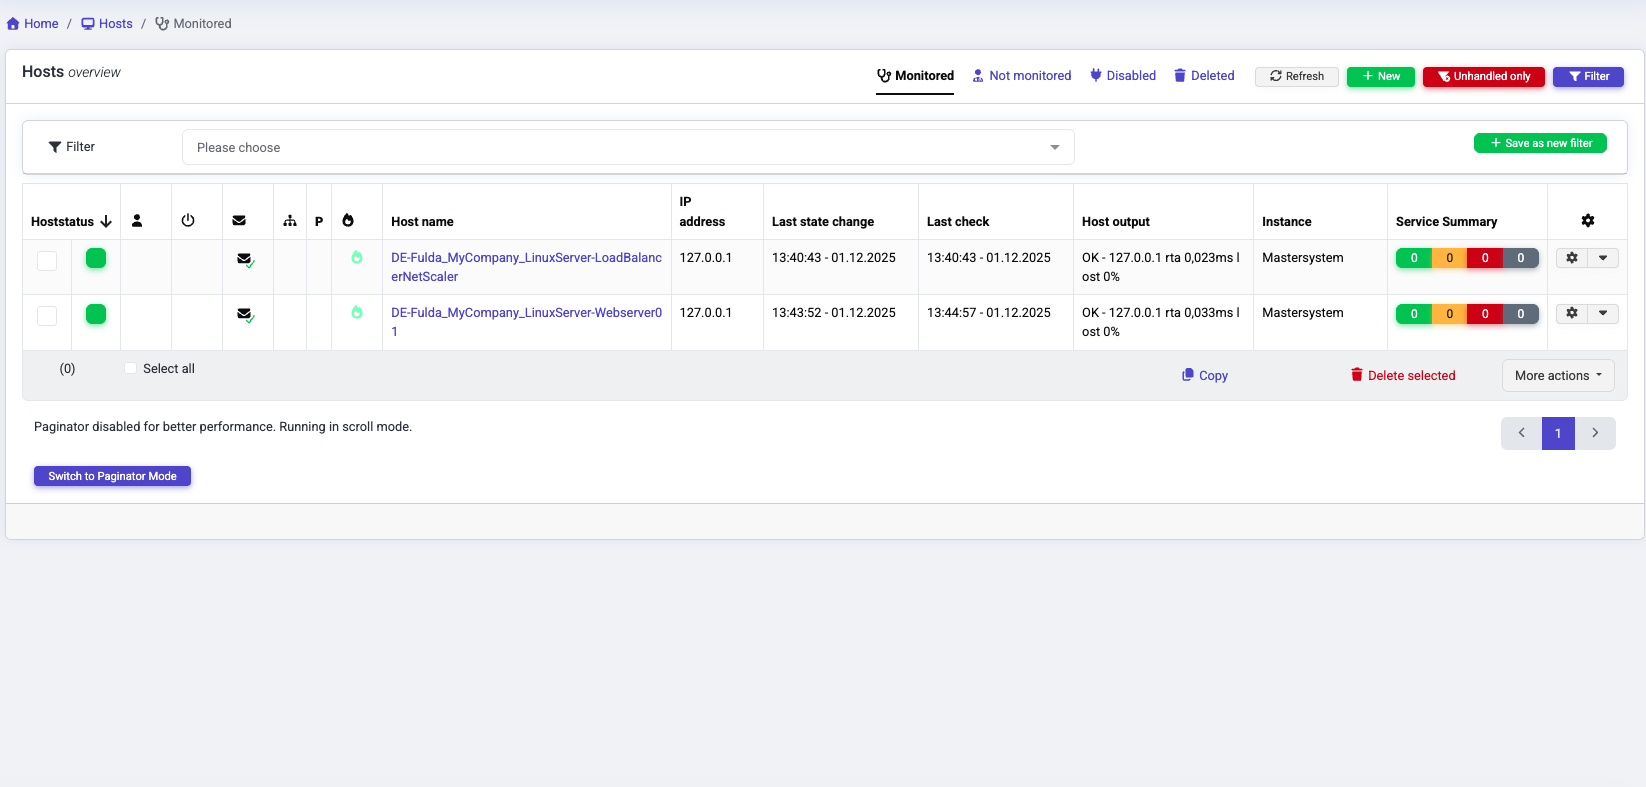Expand the More actions dropdown
Image resolution: width=1646 pixels, height=787 pixels.
pyautogui.click(x=1557, y=376)
